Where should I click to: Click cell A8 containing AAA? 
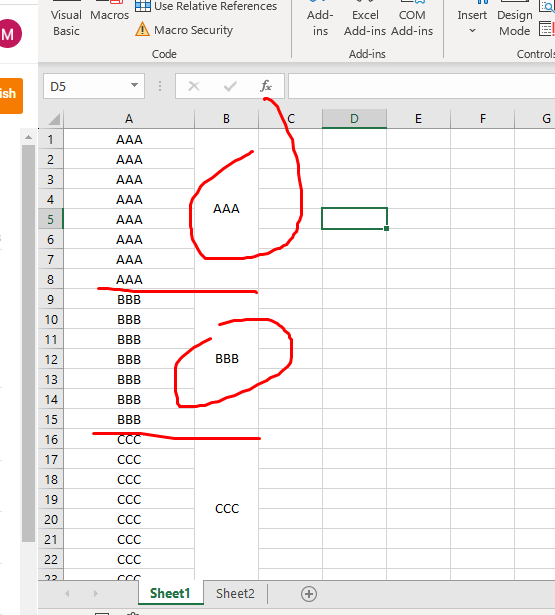click(x=129, y=279)
